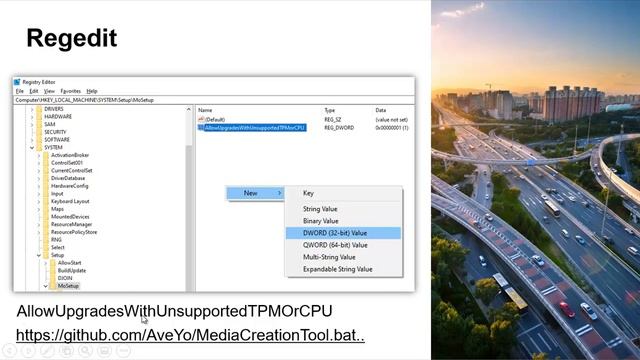The image size is (640, 360).
Task: Click the folder icon next to BuildUpdate
Action: (53, 271)
